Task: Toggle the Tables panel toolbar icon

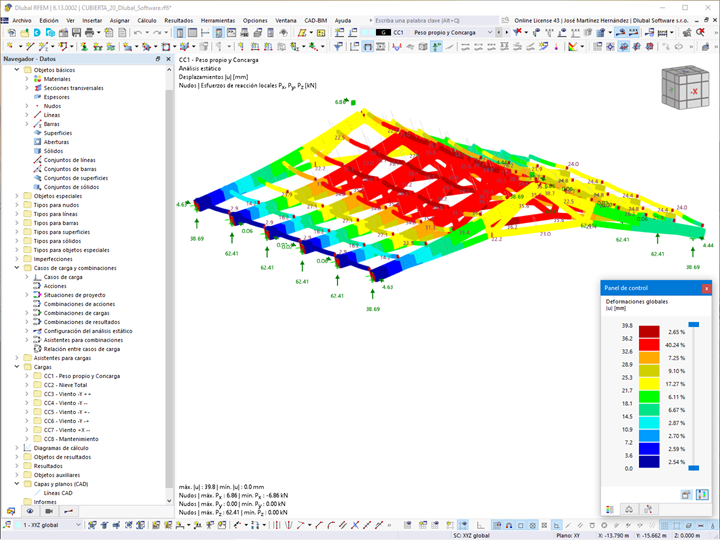Action: point(192,33)
